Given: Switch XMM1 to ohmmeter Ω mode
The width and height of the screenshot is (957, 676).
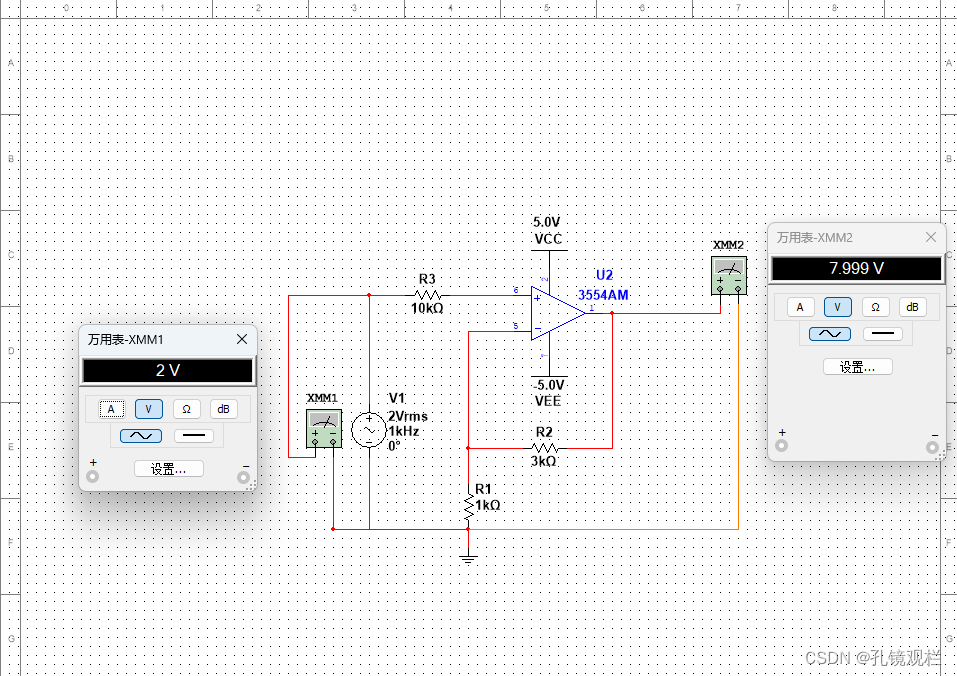Looking at the screenshot, I should (186, 409).
